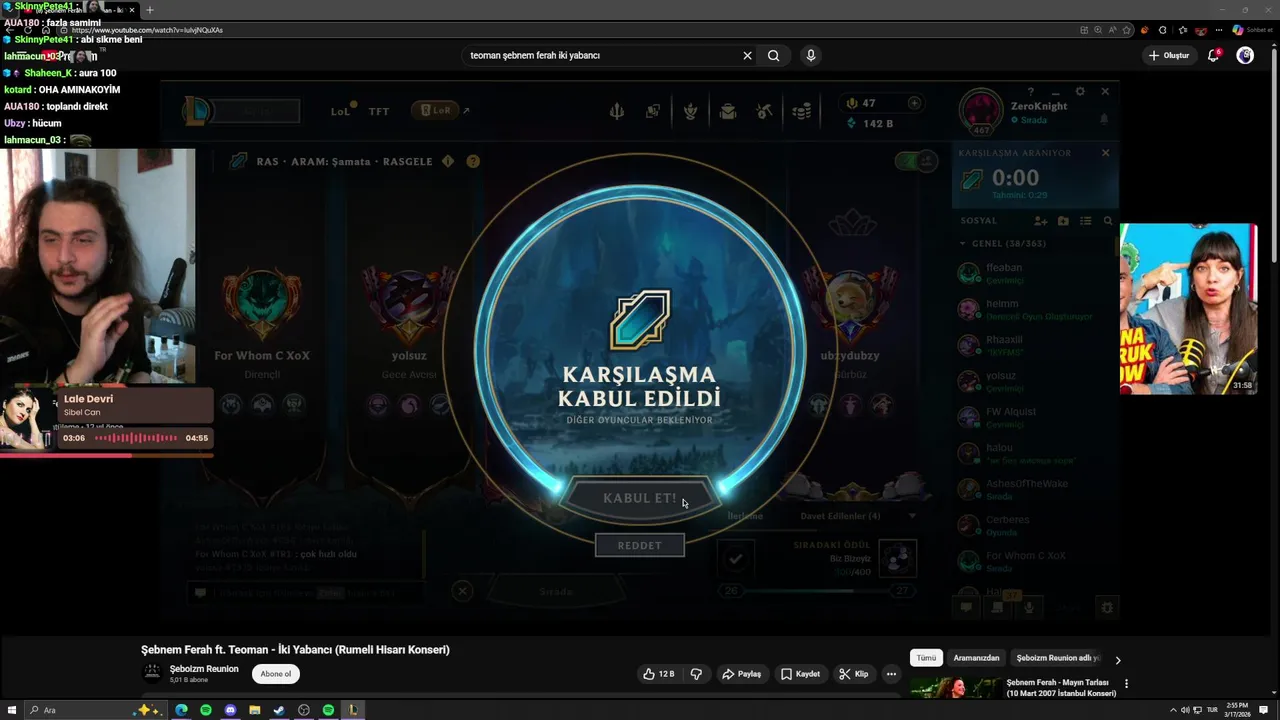Open the crafting hammer icon in nav
Screen dimensions: 1280x720
tap(765, 111)
